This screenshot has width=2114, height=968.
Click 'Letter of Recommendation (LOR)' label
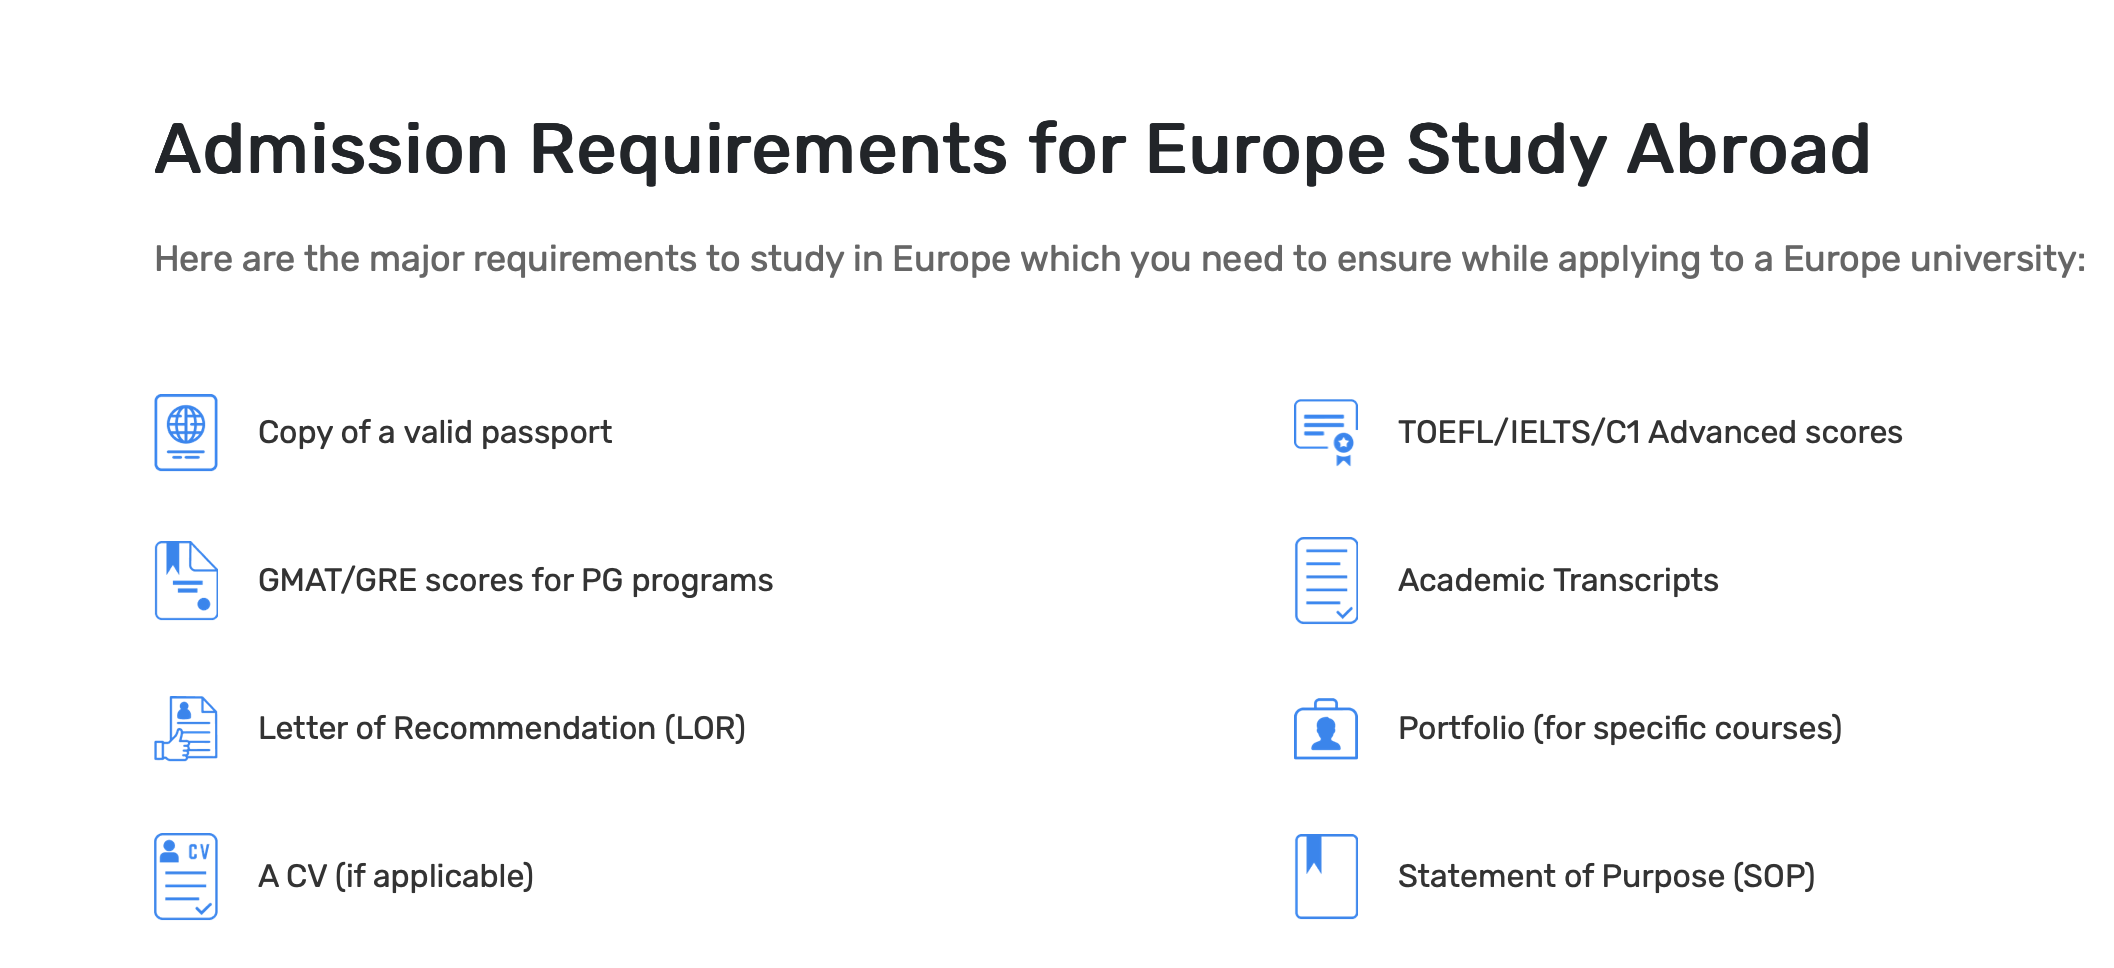pyautogui.click(x=502, y=728)
